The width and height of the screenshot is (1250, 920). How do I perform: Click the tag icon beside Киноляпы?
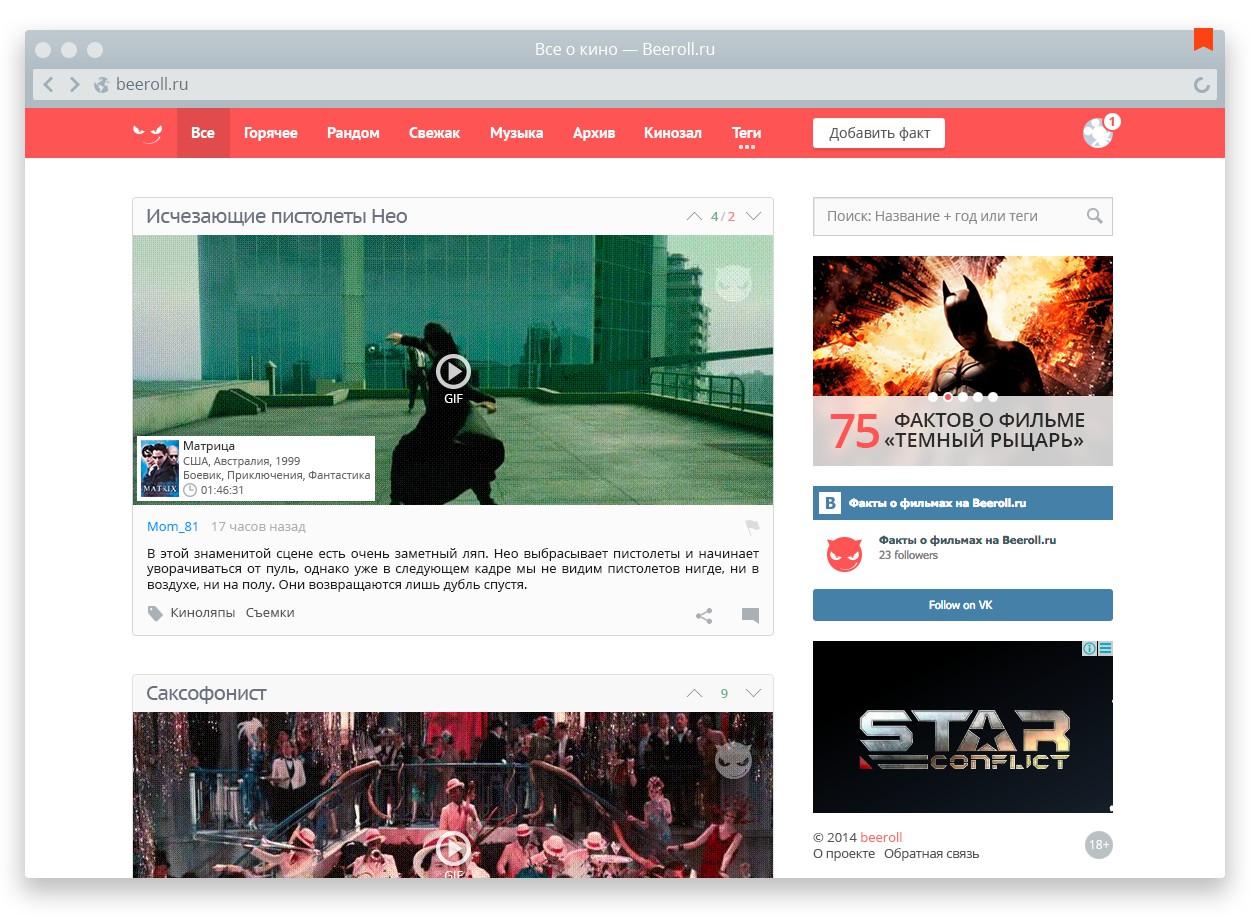click(x=155, y=613)
